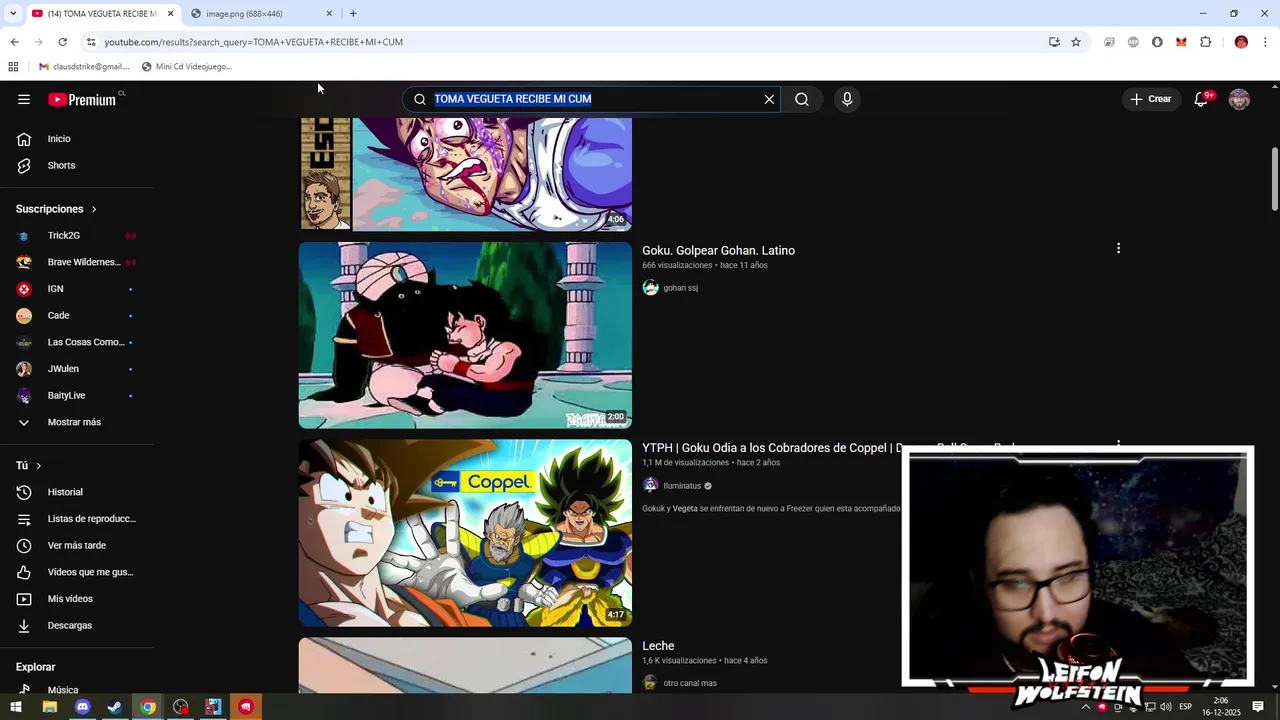Viewport: 1280px width, 720px height.
Task: Play the Coppel YTPH video thumbnail
Action: [465, 533]
